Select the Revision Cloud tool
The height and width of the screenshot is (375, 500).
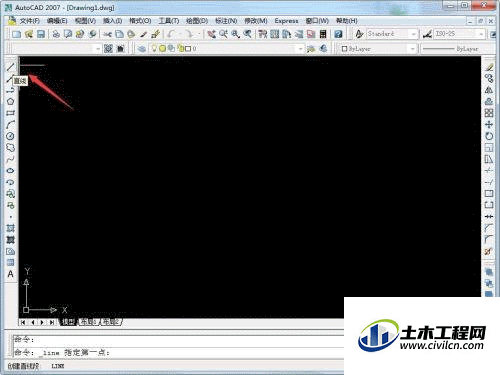pos(10,147)
